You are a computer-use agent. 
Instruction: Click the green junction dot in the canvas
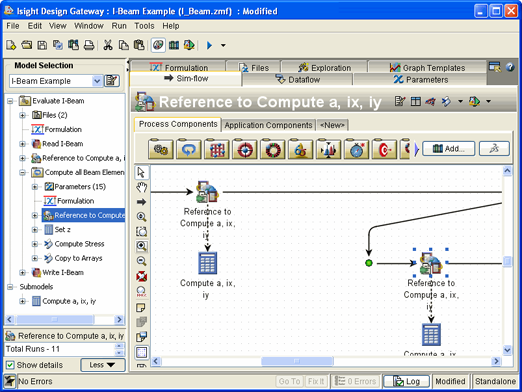point(369,263)
